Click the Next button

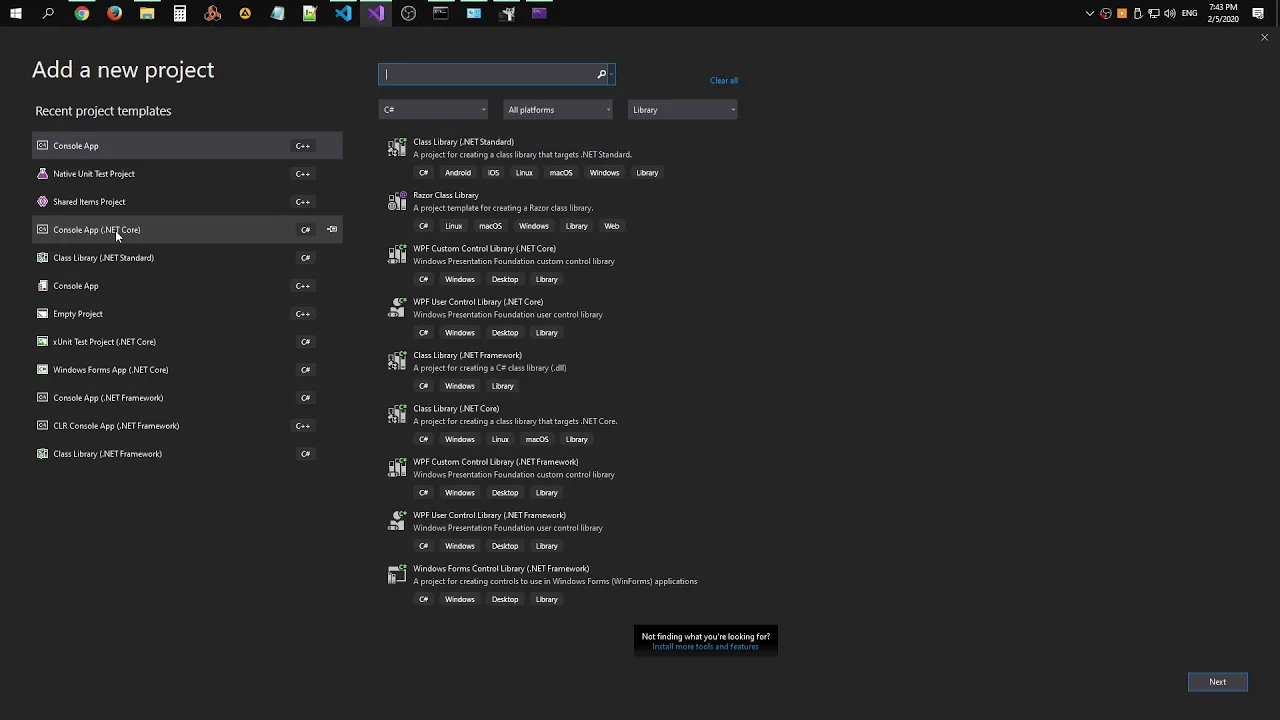click(1217, 682)
